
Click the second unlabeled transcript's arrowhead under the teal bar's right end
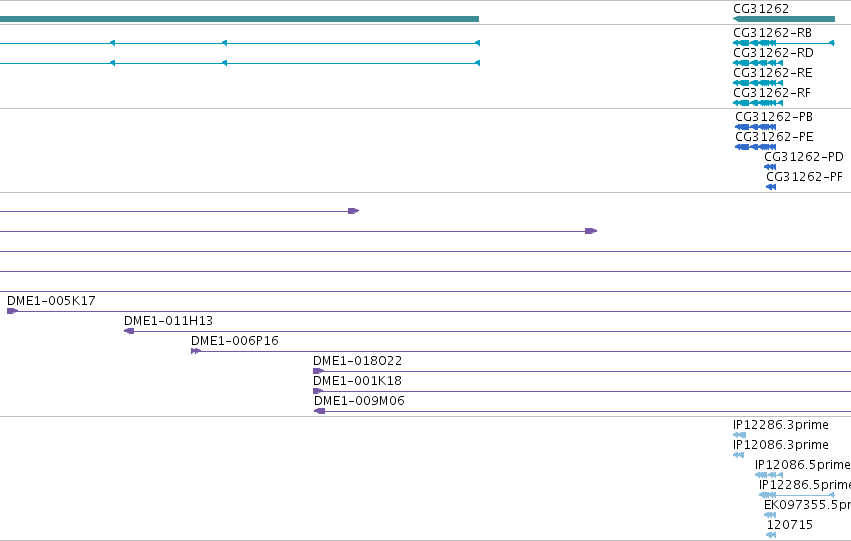click(x=478, y=63)
